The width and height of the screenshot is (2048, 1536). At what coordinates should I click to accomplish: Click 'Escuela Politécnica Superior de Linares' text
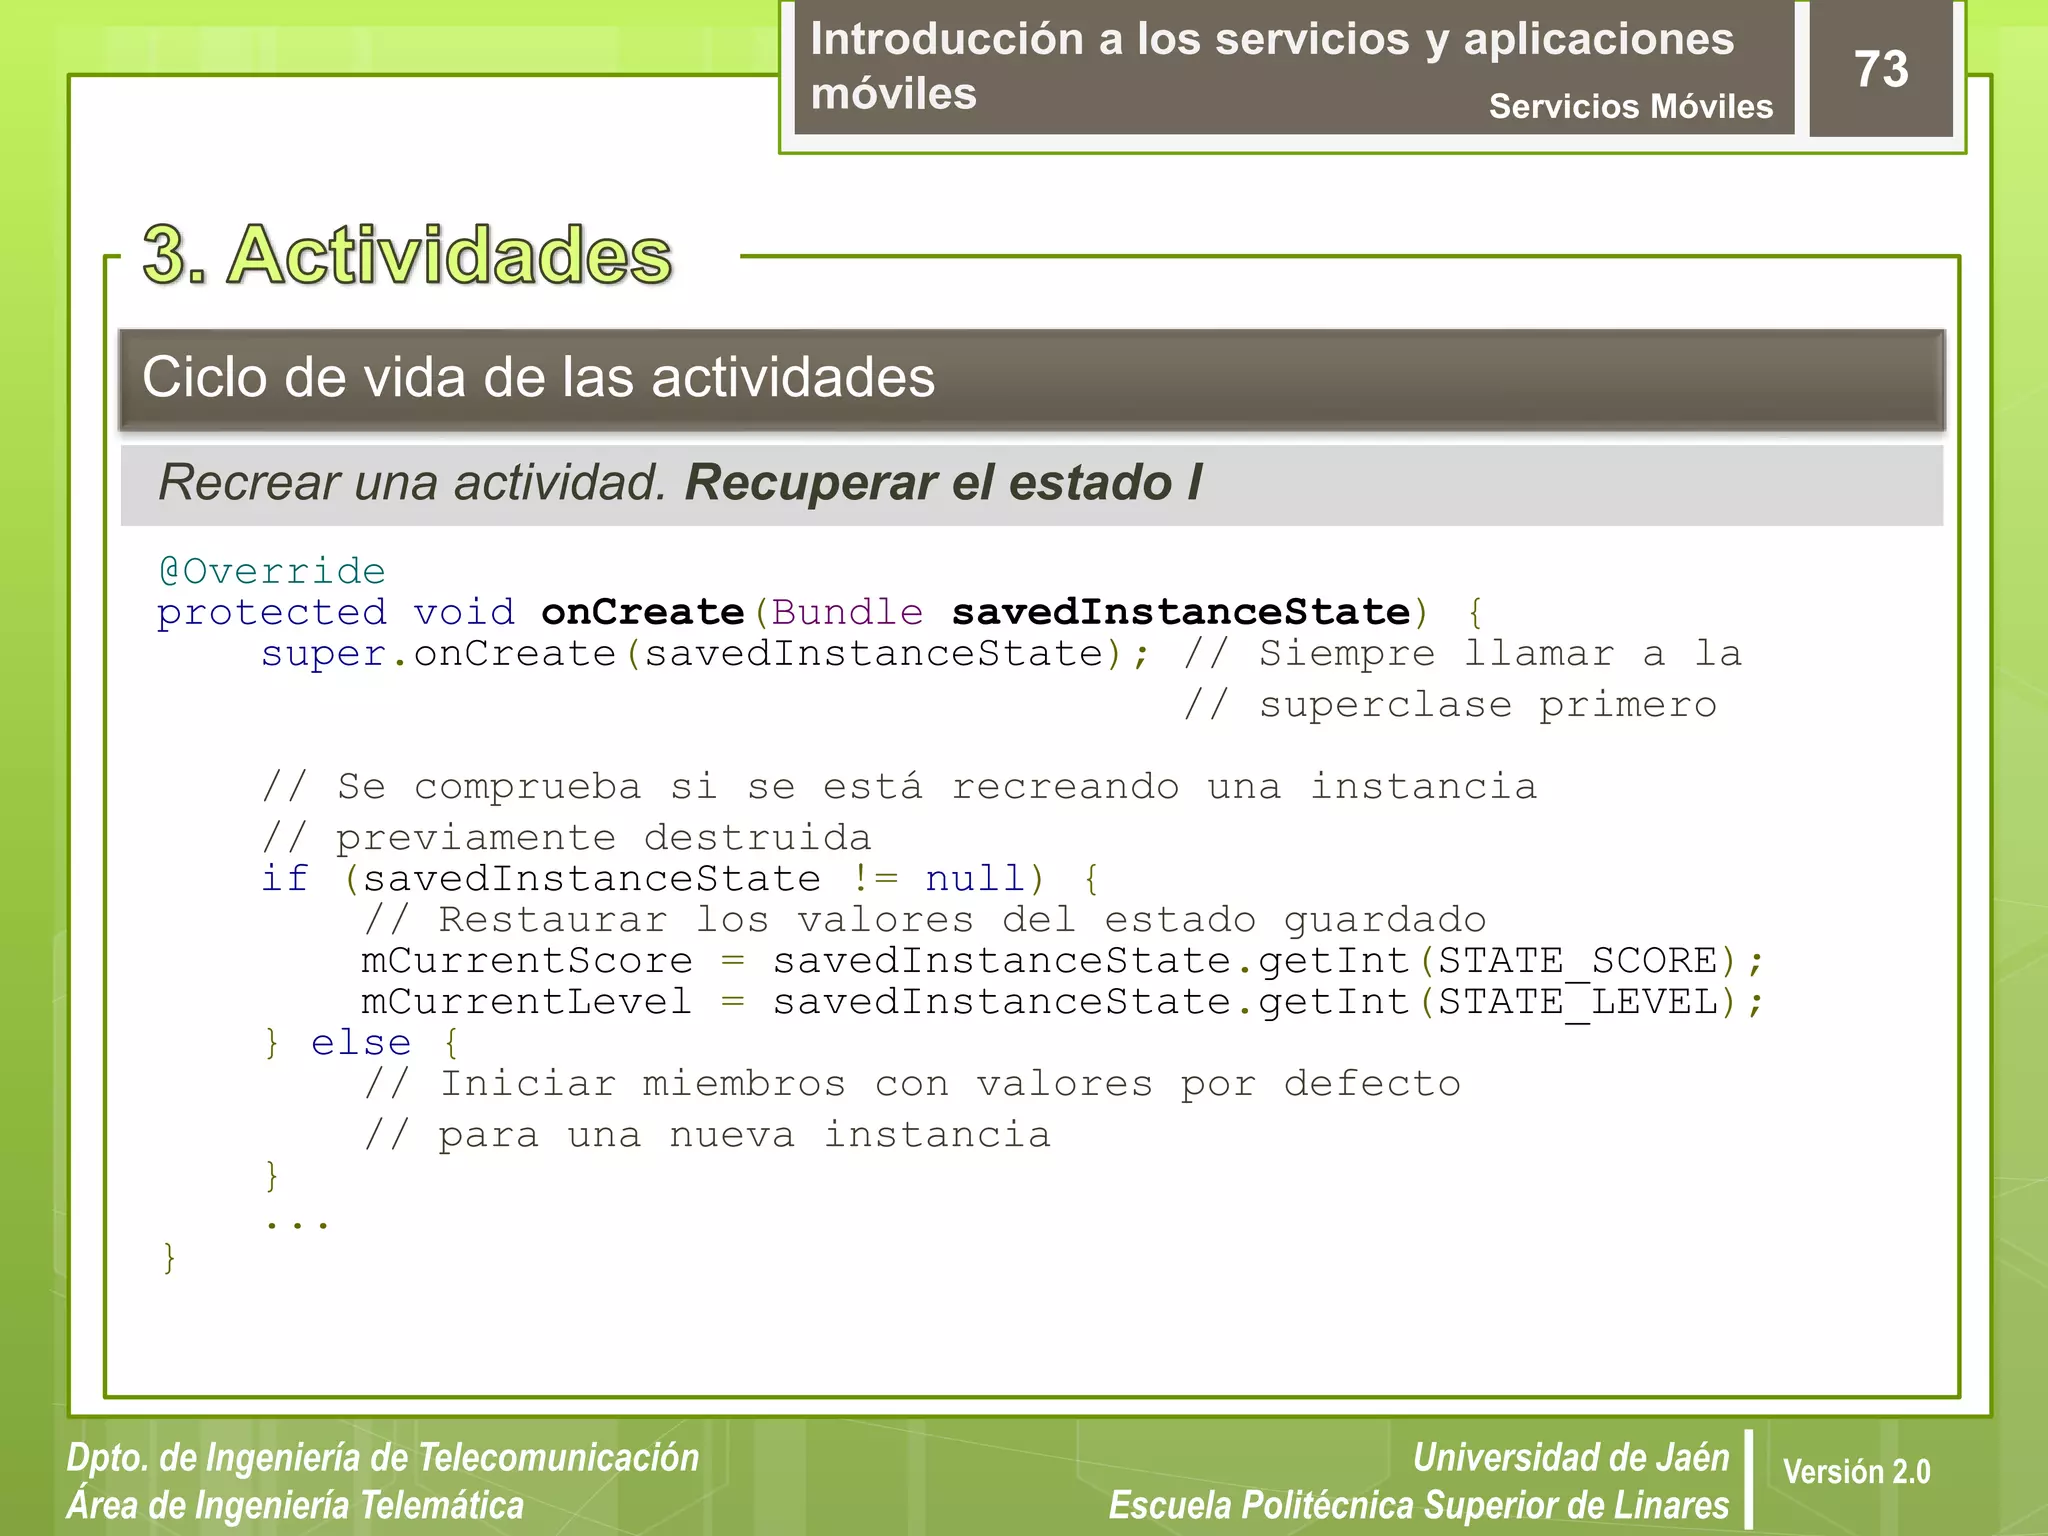(x=1419, y=1505)
